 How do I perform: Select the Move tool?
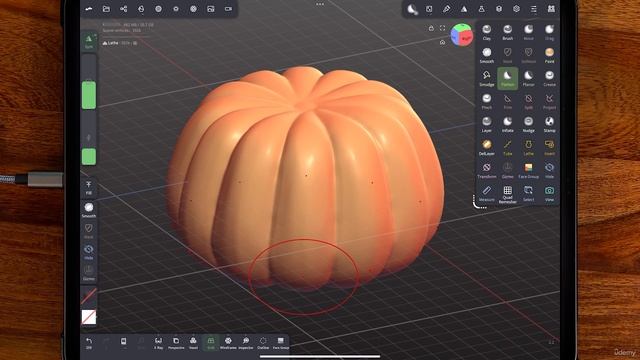click(529, 32)
